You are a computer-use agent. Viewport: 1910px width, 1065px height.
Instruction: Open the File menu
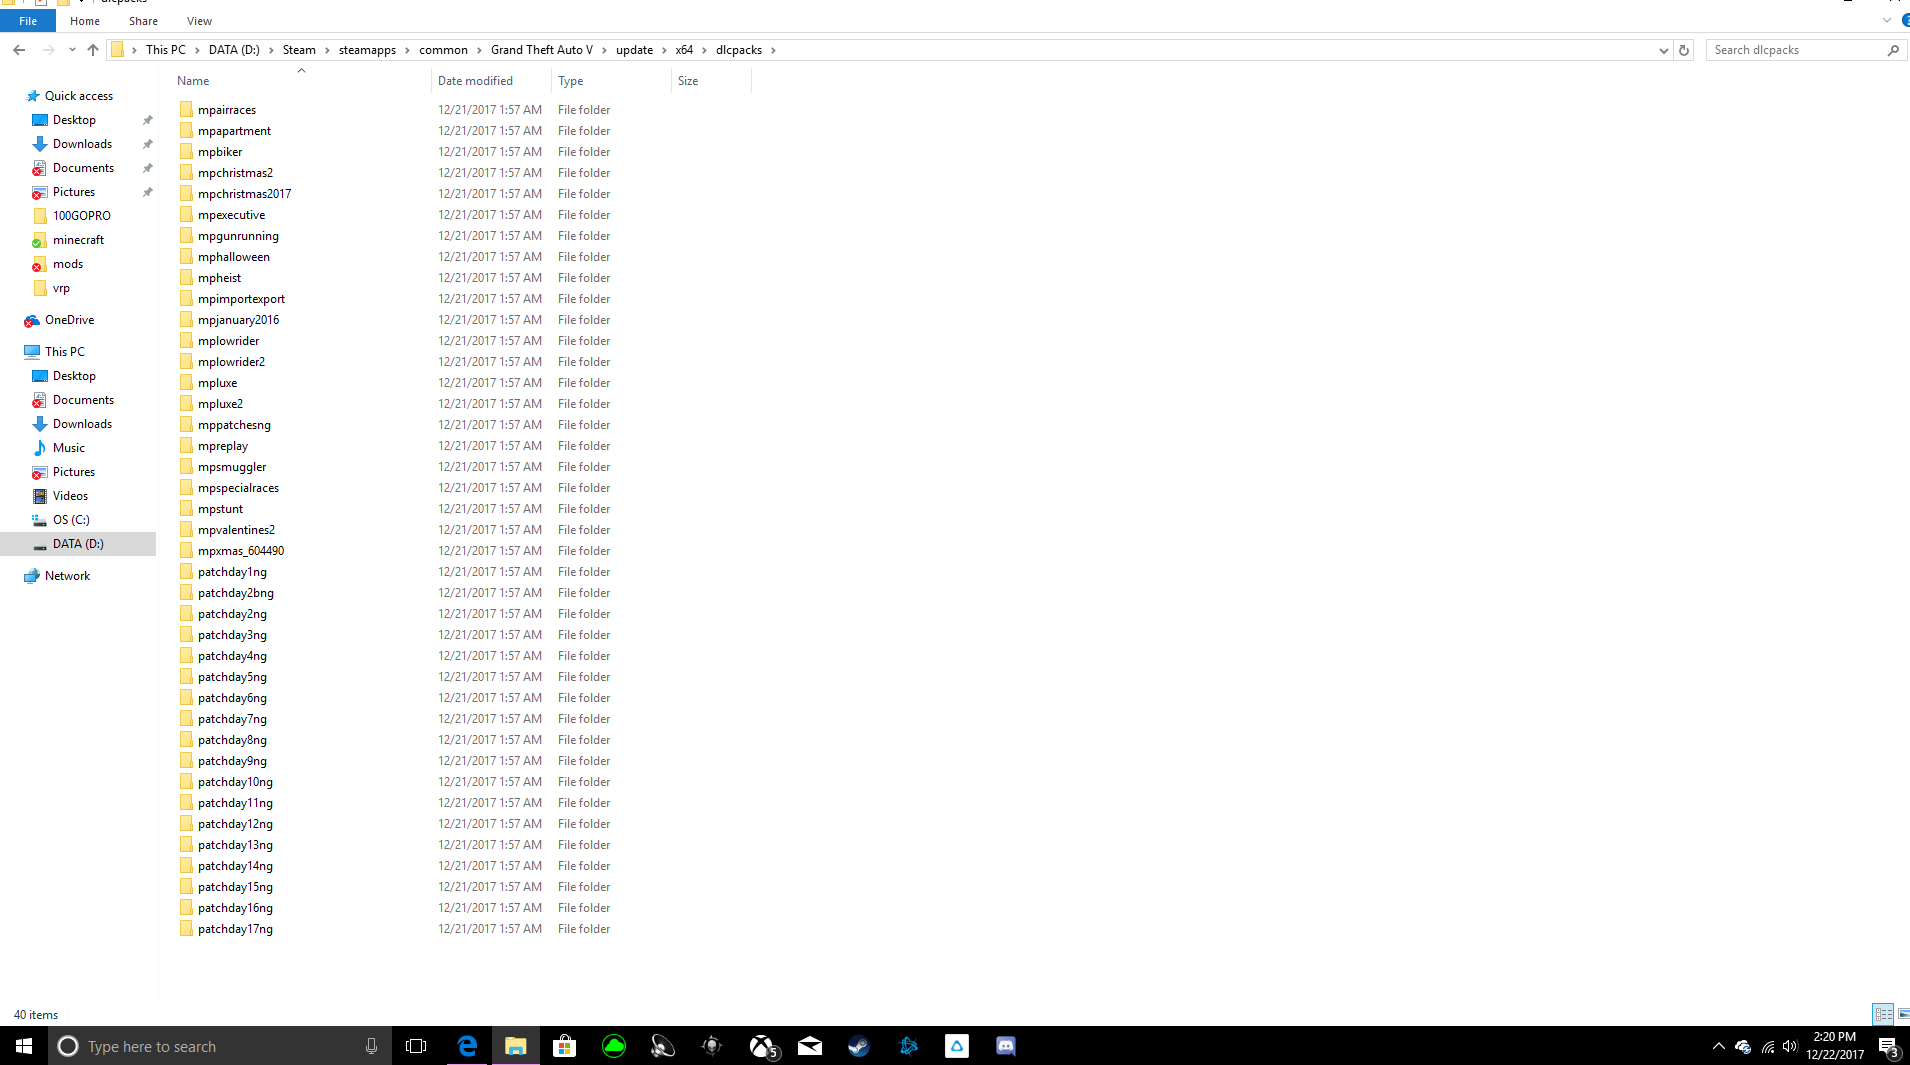(x=28, y=21)
